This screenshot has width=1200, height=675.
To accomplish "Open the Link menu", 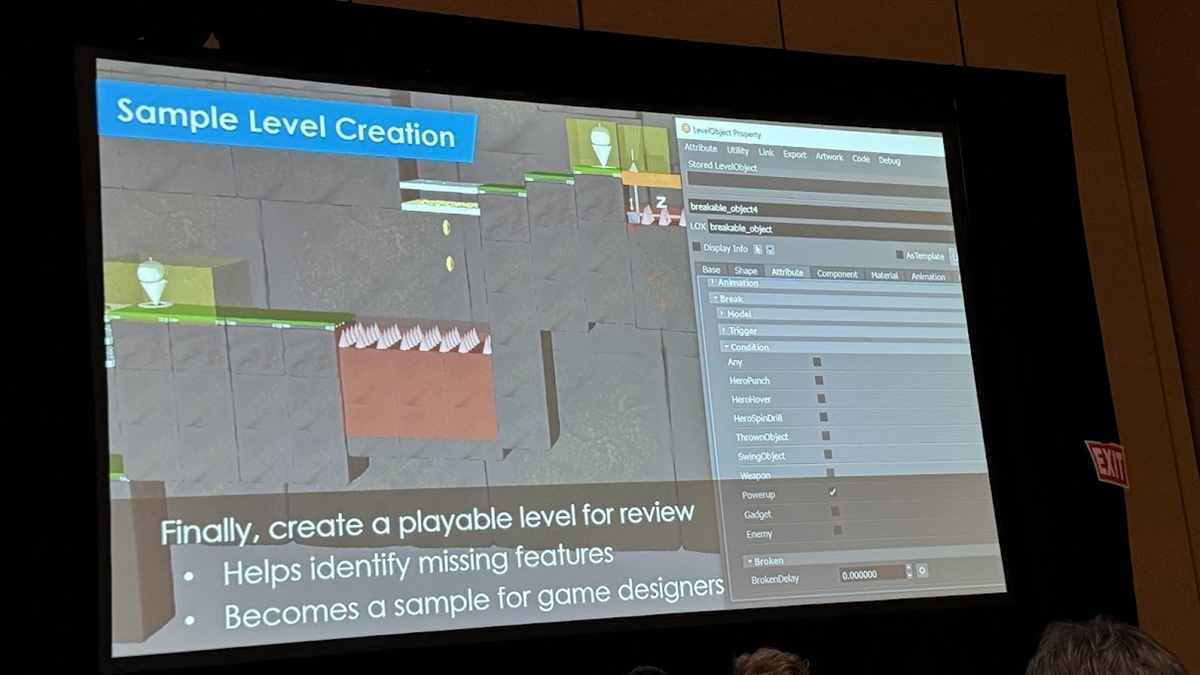I will pos(766,152).
